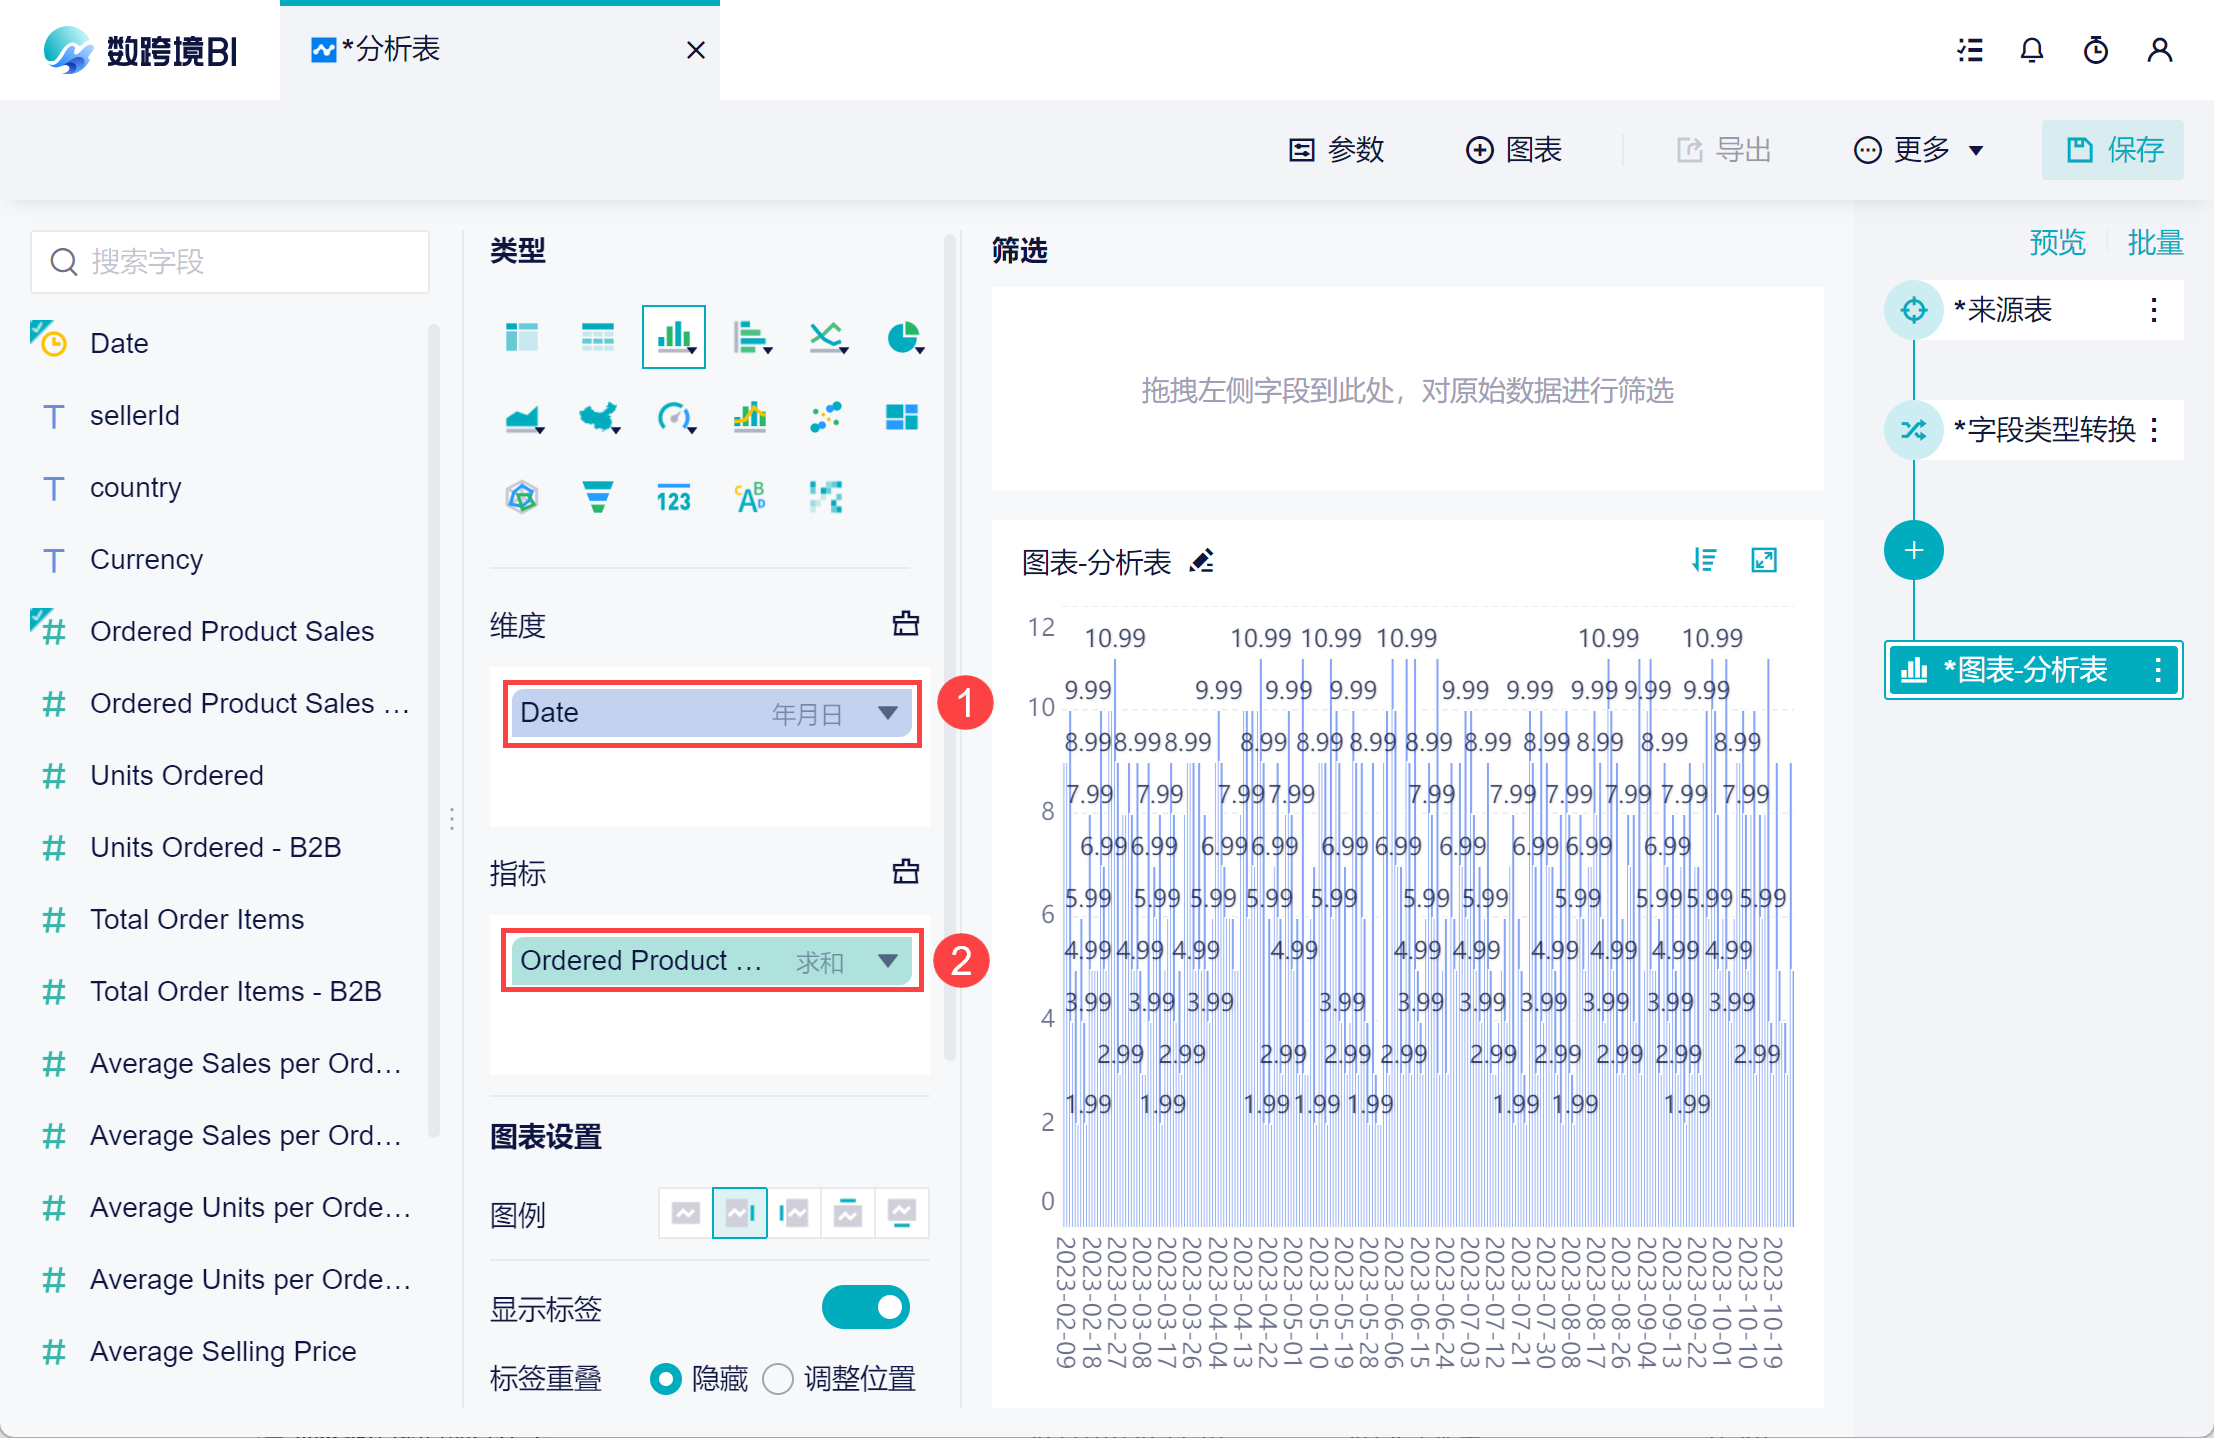Open the notification bell icon
The height and width of the screenshot is (1438, 2214).
2031,50
